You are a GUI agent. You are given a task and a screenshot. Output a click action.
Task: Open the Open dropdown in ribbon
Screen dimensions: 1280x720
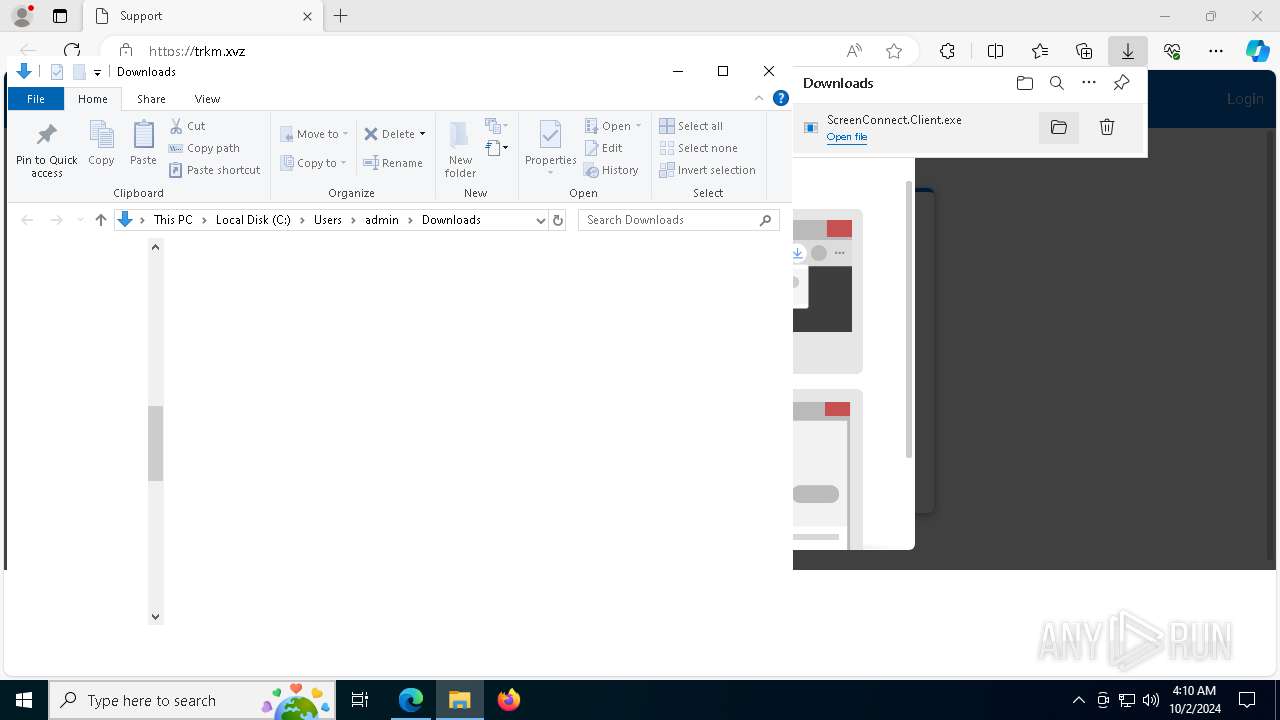pyautogui.click(x=613, y=126)
